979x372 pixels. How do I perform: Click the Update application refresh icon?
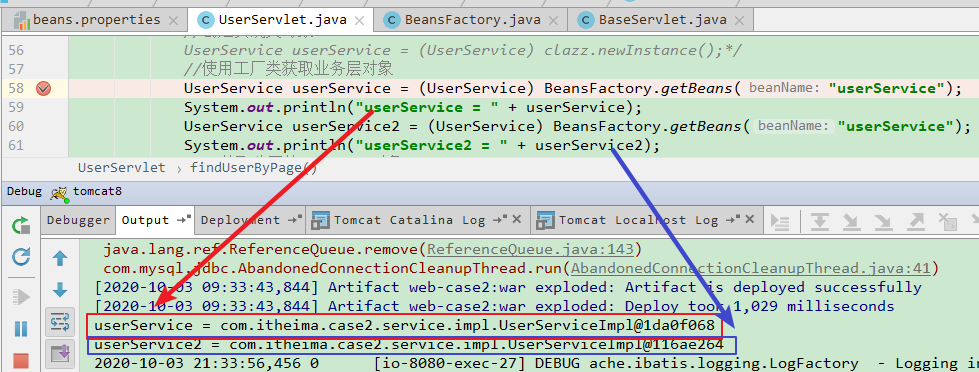[x=21, y=257]
